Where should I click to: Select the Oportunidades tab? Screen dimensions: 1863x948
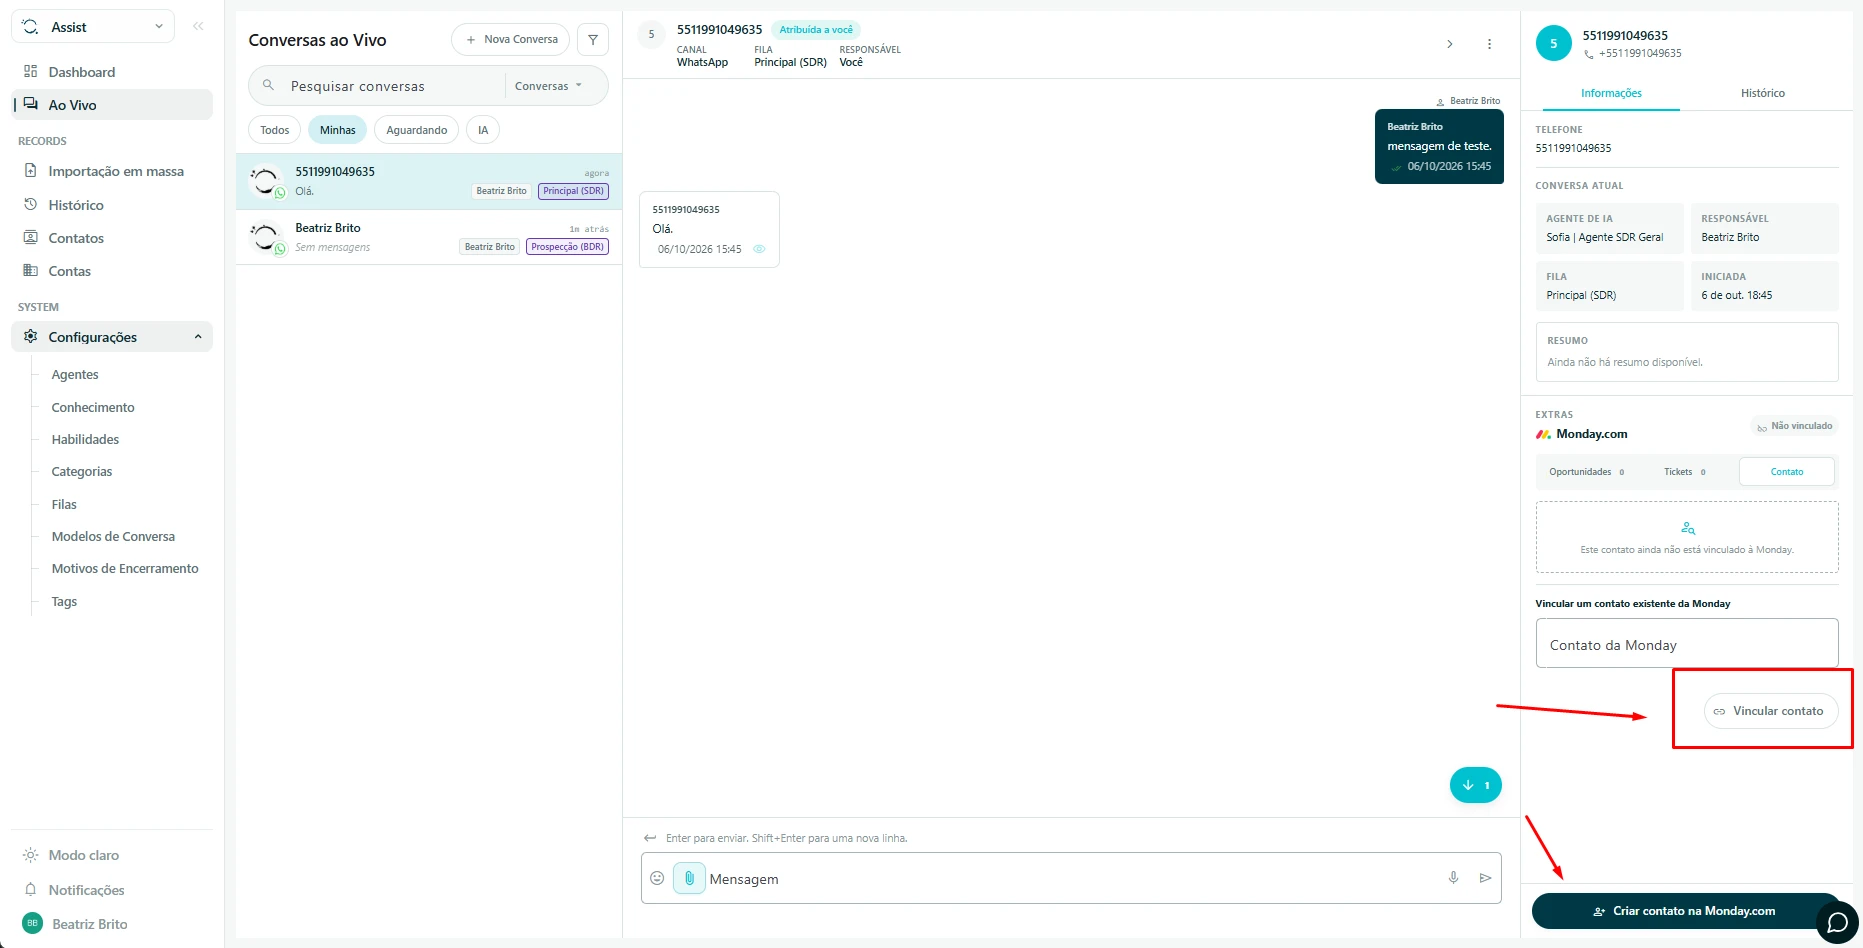tap(1586, 472)
